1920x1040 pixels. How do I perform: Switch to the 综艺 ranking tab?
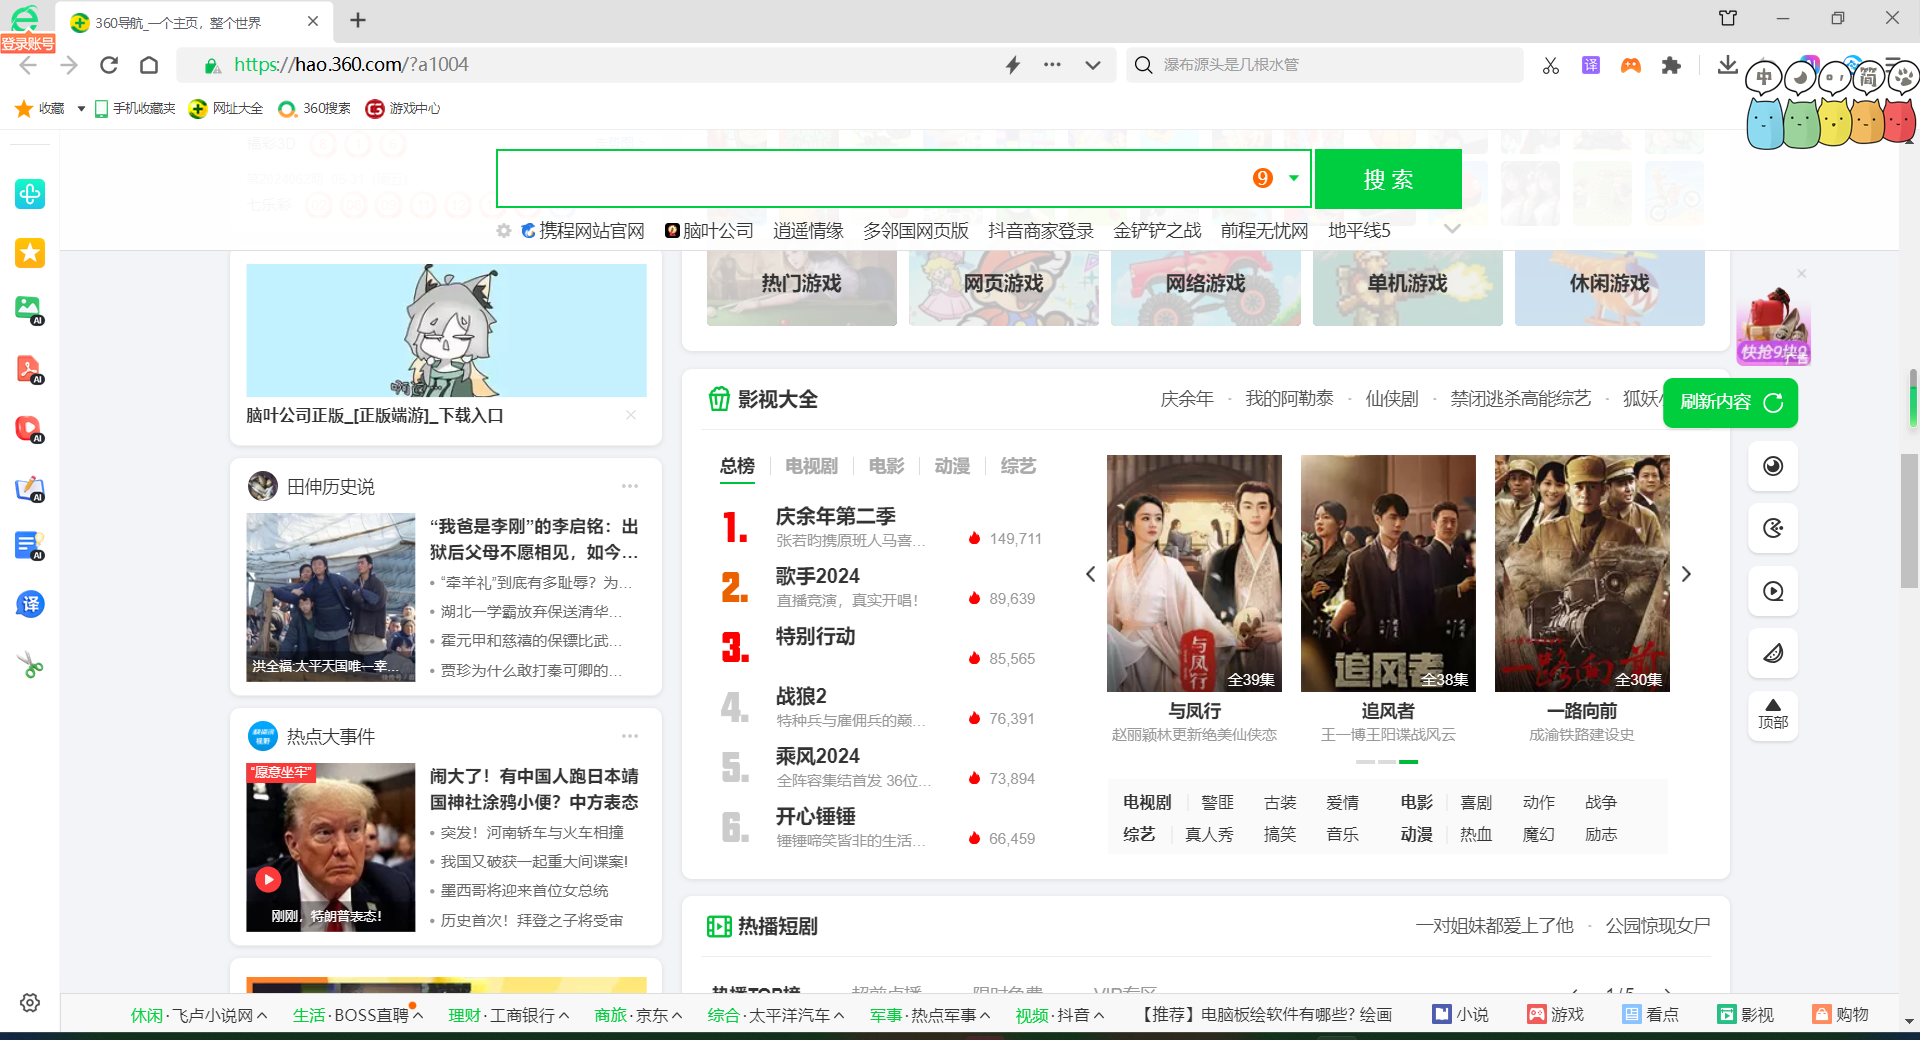[x=1018, y=466]
